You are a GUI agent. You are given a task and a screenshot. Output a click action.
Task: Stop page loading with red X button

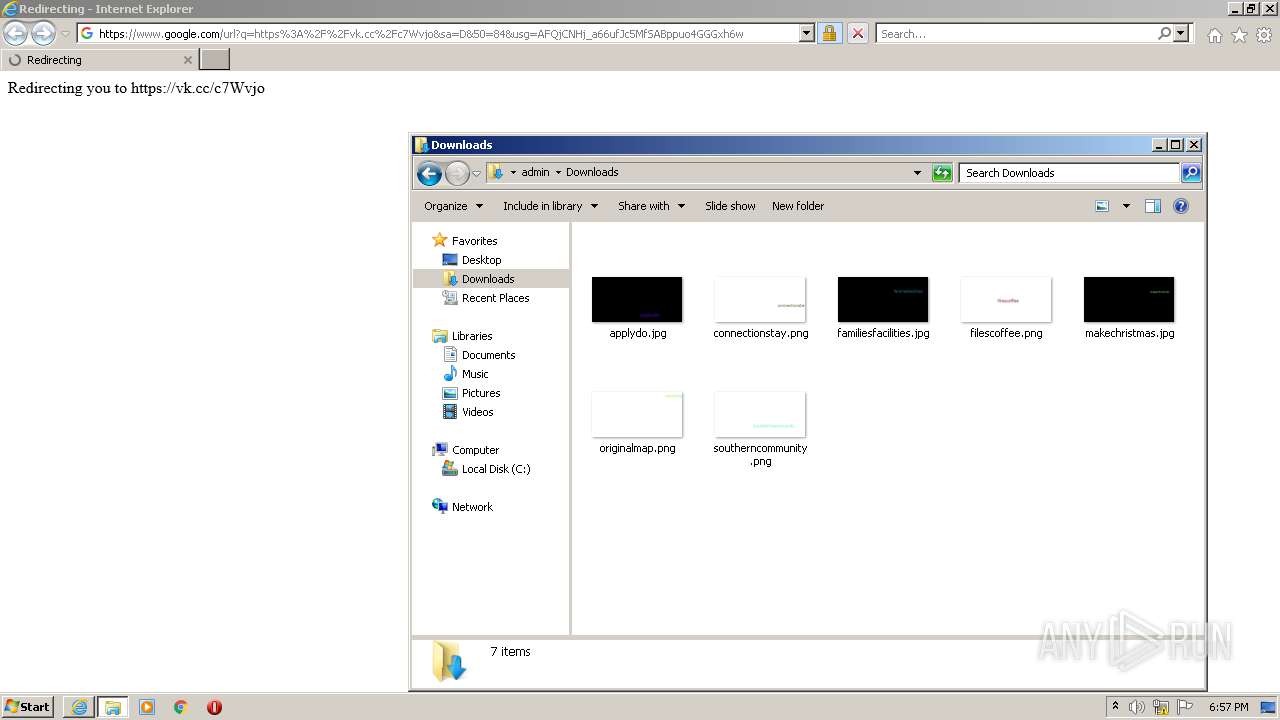point(858,33)
